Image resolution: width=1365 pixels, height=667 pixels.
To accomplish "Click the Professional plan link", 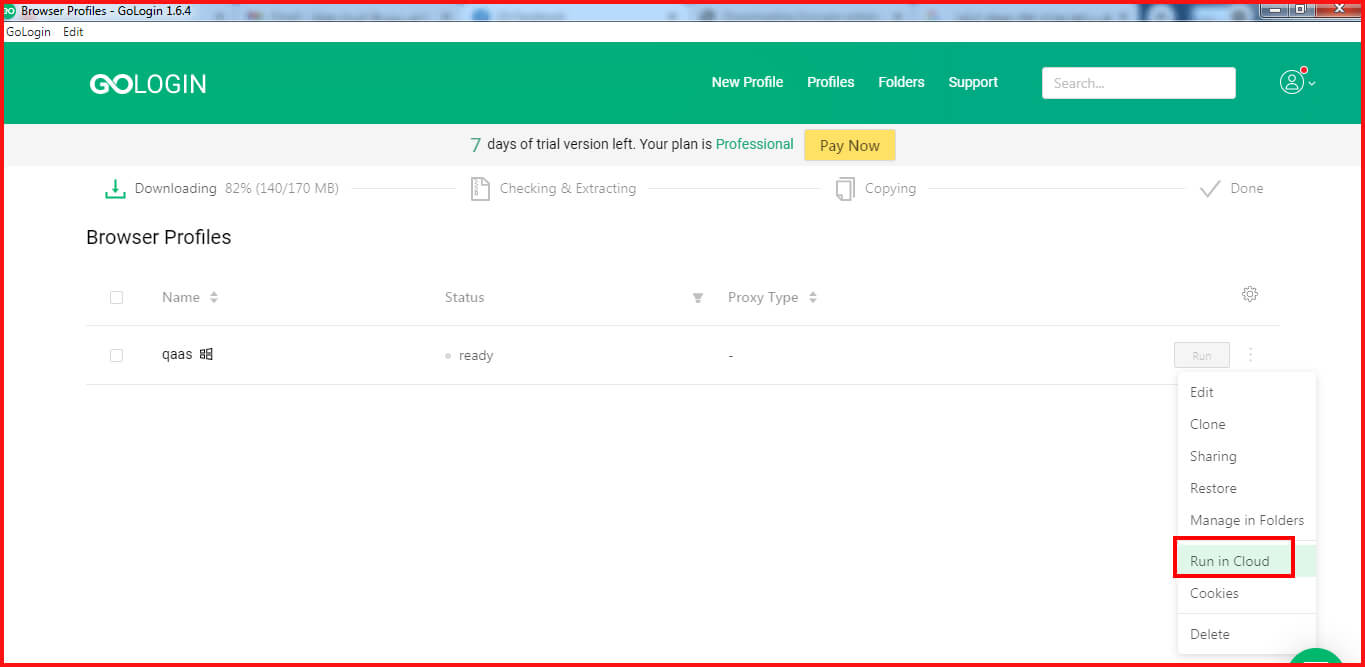I will pyautogui.click(x=755, y=144).
